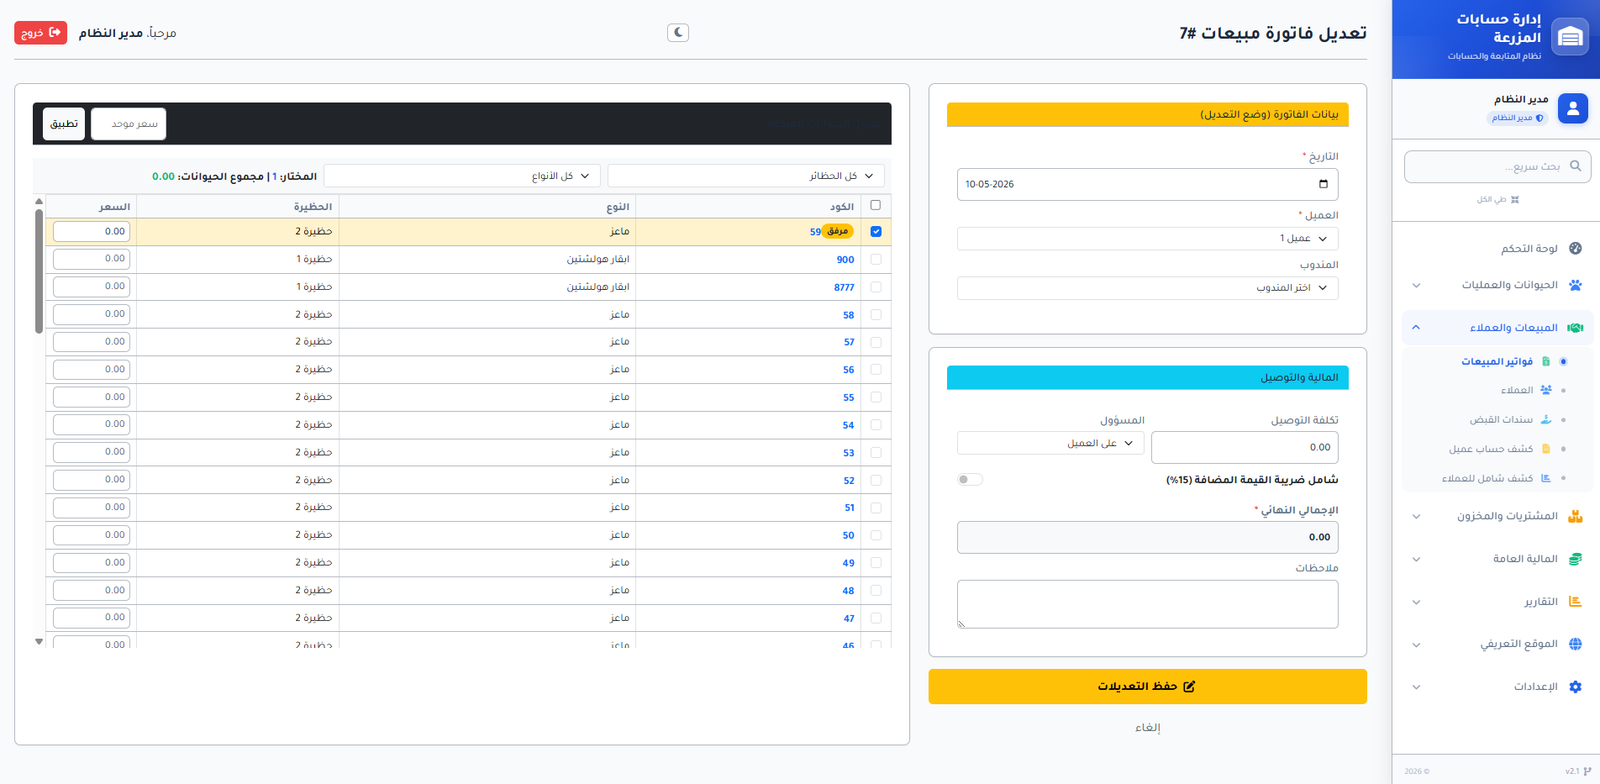
Task: Open the all pens (كل الحظائر) filter dropdown
Action: [746, 176]
